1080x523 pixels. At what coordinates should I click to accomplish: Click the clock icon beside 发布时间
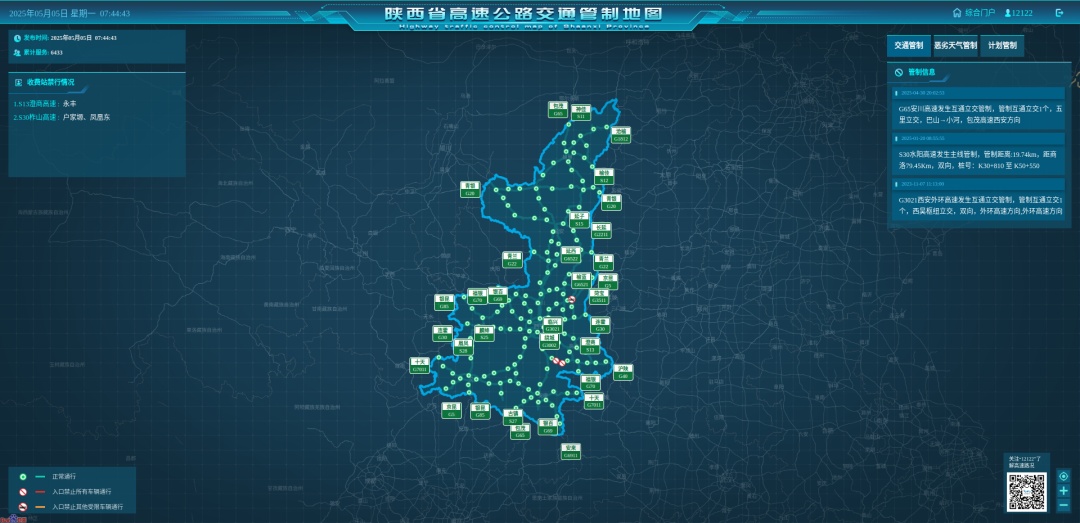pos(17,38)
